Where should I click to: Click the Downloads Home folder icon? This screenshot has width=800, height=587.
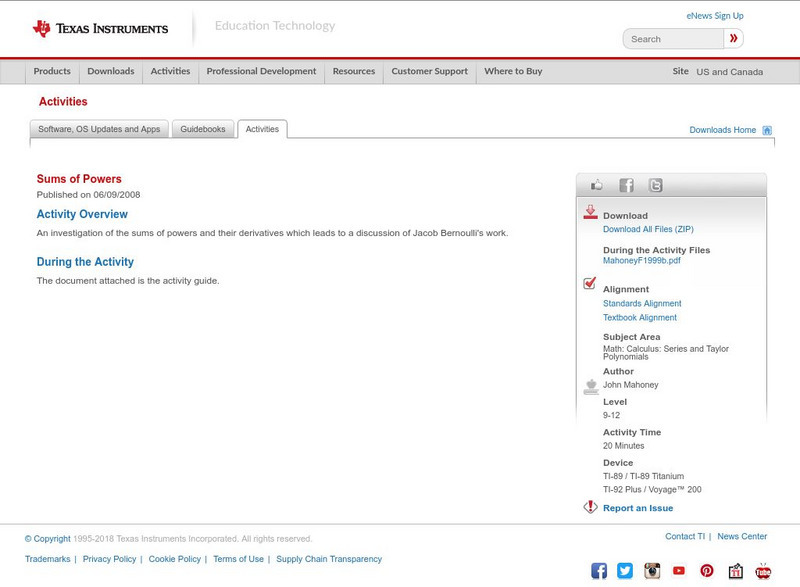click(766, 129)
